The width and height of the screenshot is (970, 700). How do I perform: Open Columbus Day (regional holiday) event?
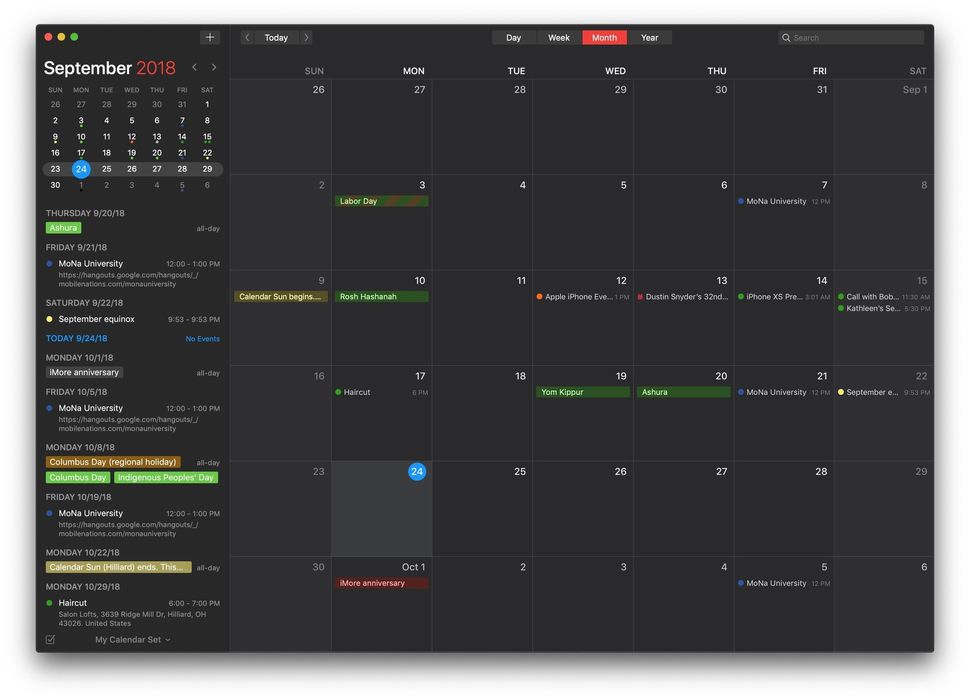(113, 462)
